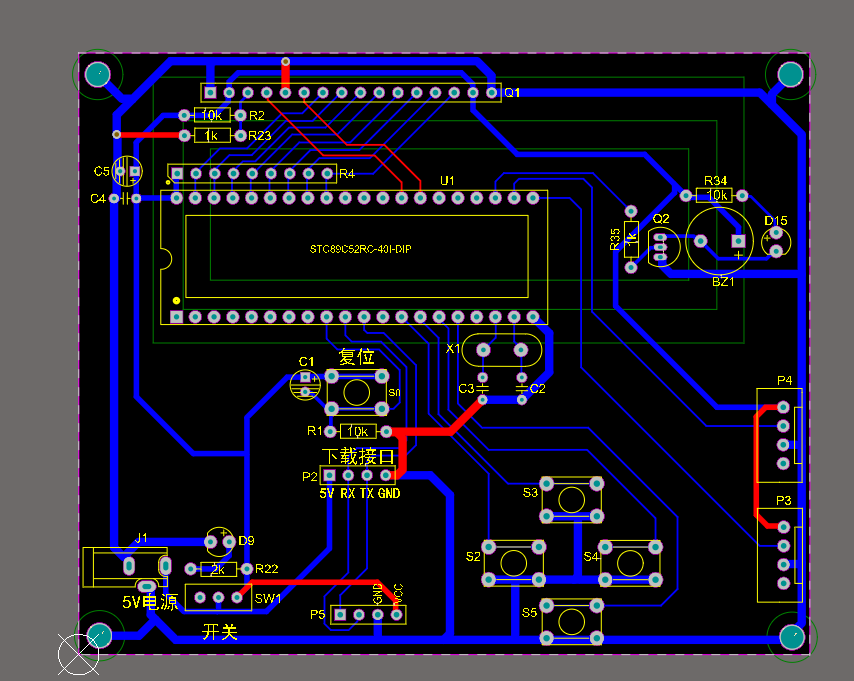Select the J1 power jack footprint
This screenshot has height=681, width=854.
click(126, 568)
